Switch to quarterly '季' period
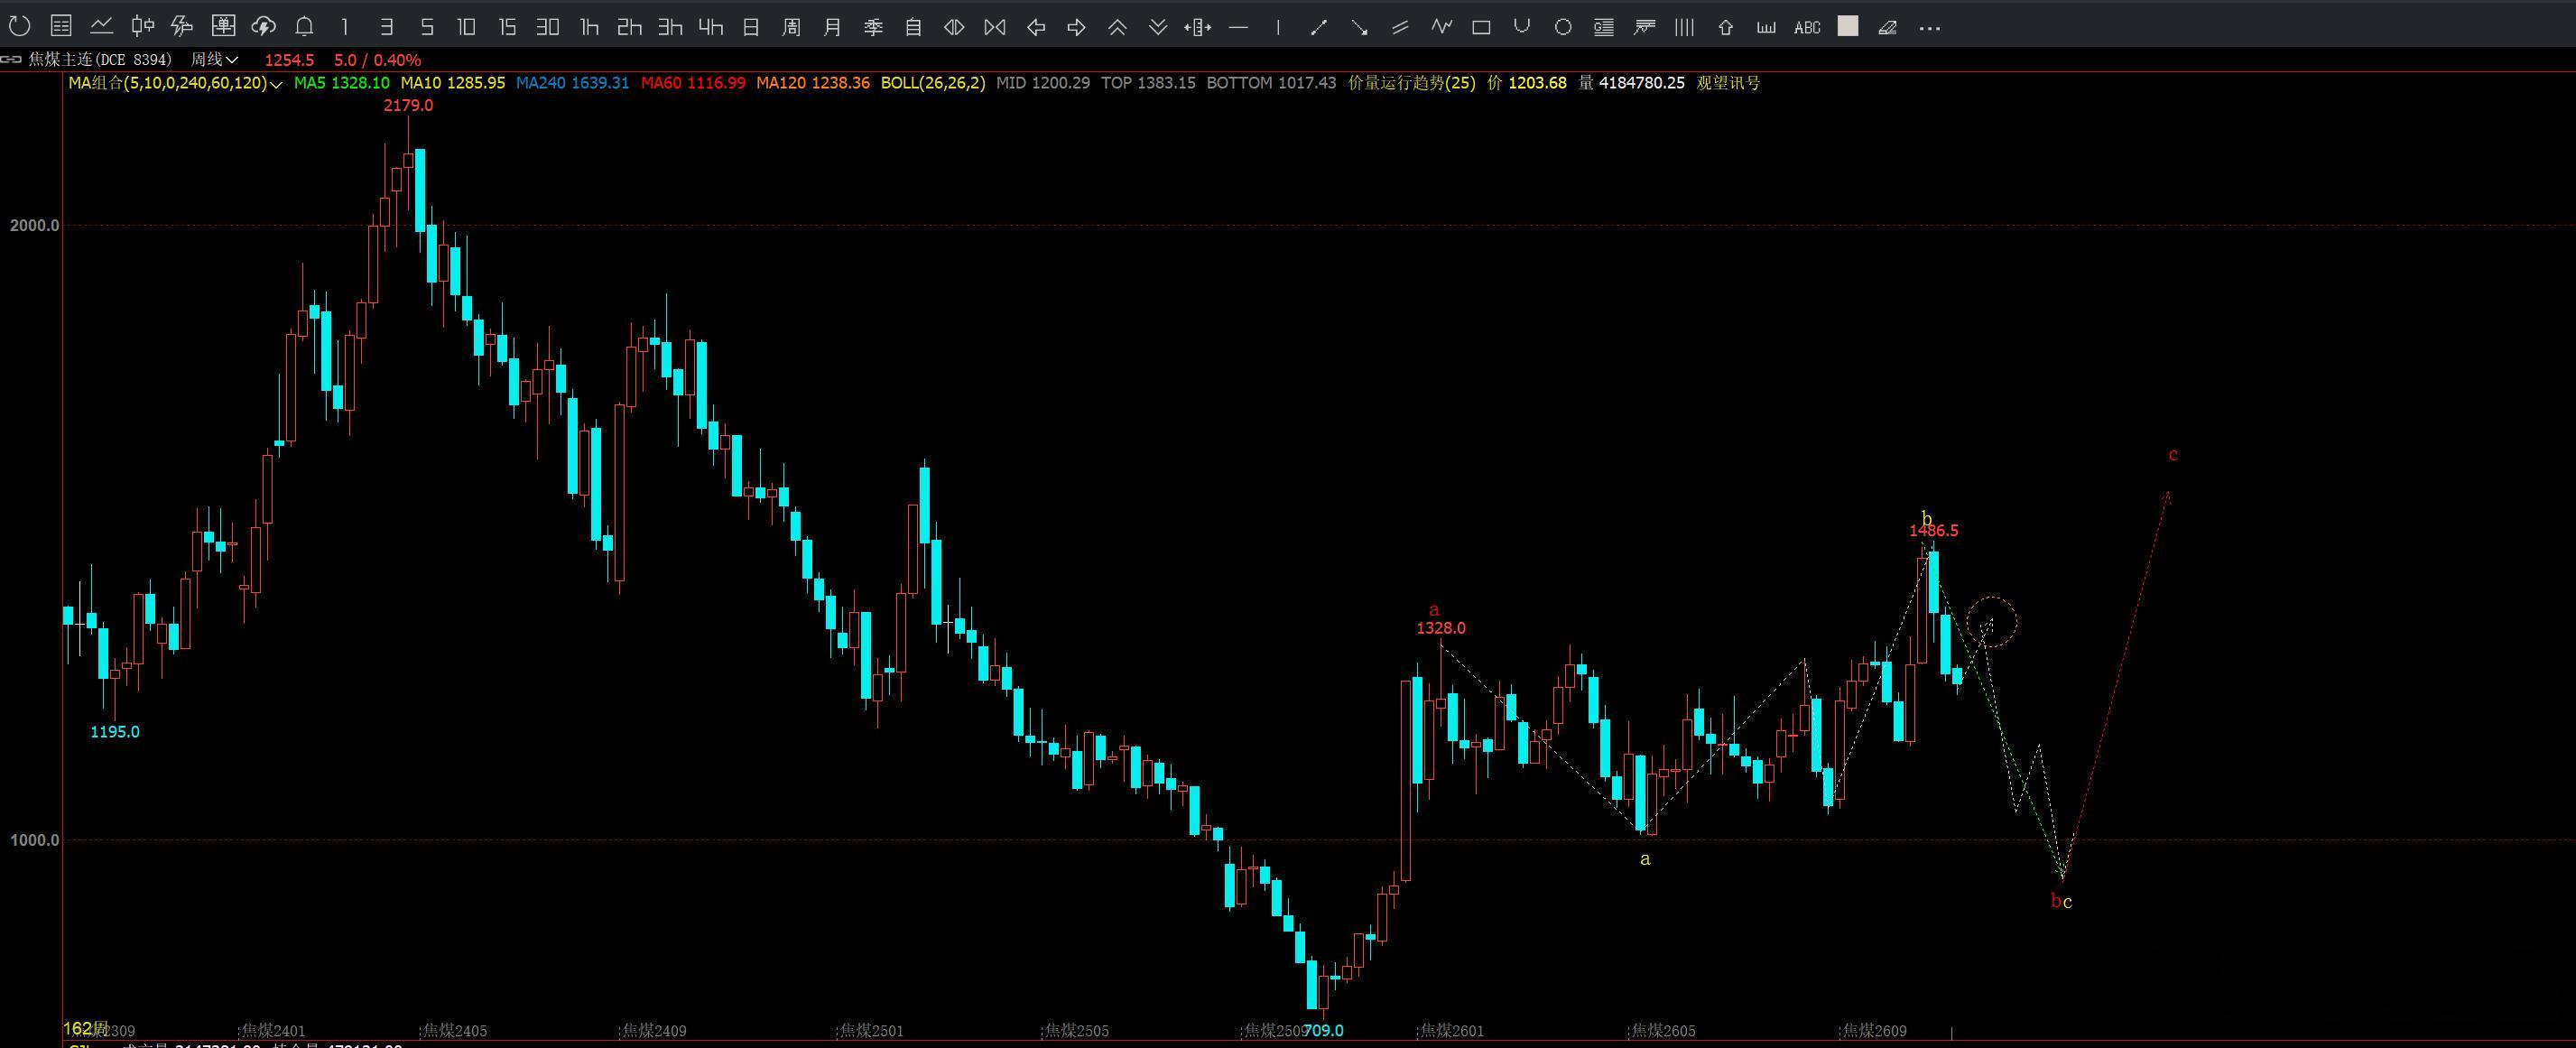Screen dimensions: 2576x1048 873,27
